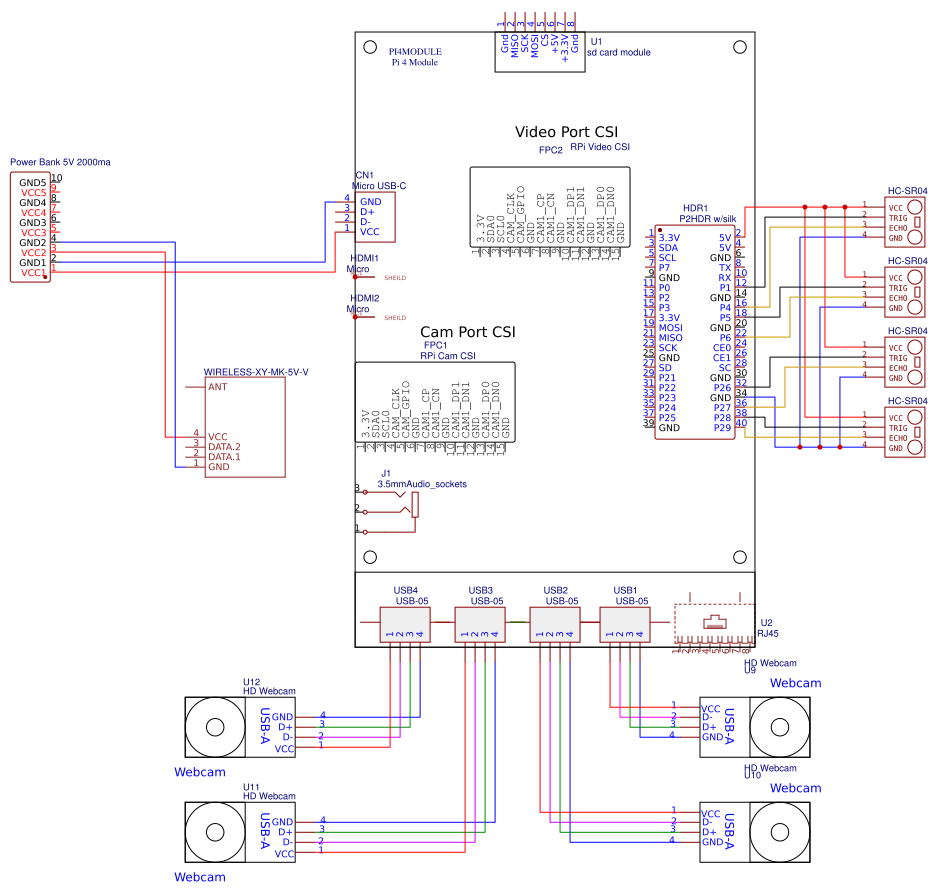
Task: Select the U12 HD Webcam symbol
Action: pyautogui.click(x=240, y=726)
